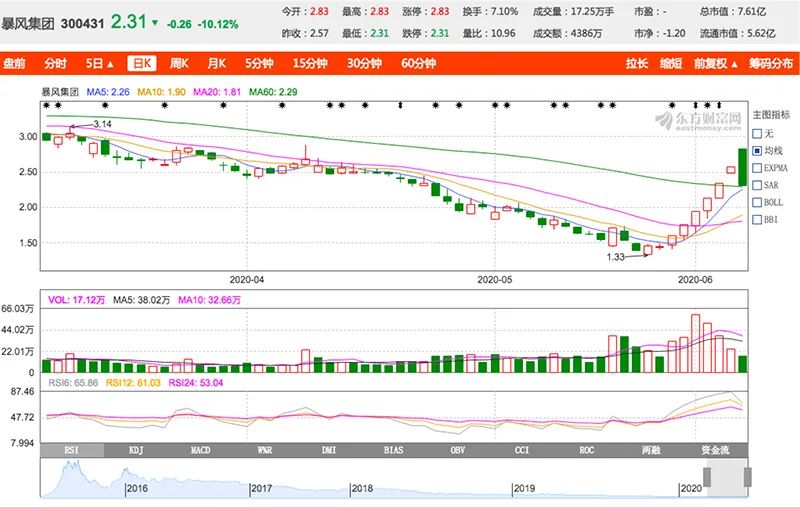This screenshot has height=507, width=800.
Task: Grab the right handle of timeline range
Action: coord(747,477)
